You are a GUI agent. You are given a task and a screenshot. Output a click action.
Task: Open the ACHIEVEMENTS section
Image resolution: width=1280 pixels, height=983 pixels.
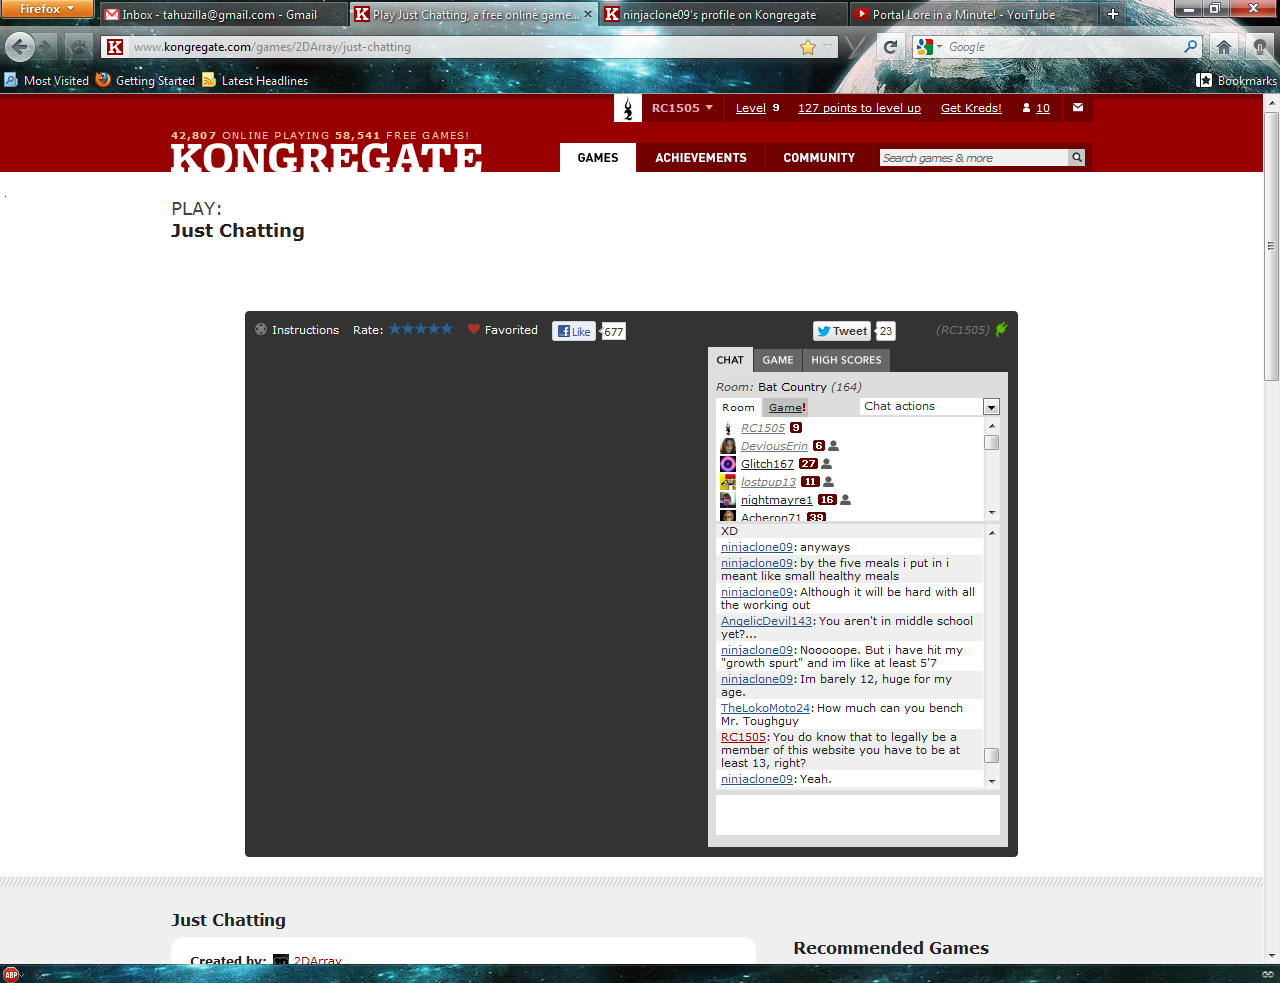pos(701,157)
